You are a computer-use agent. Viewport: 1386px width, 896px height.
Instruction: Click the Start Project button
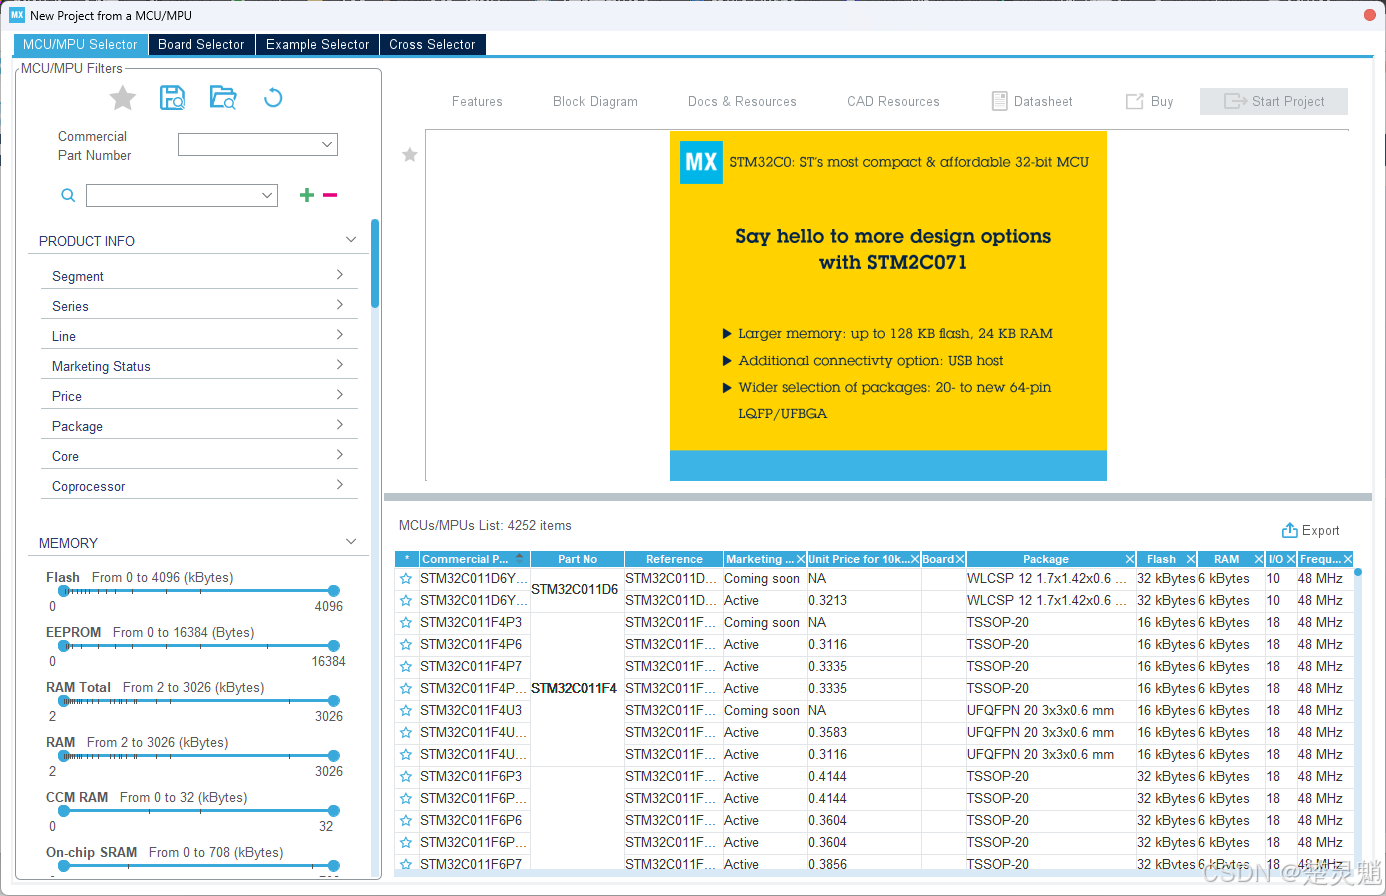click(x=1274, y=101)
